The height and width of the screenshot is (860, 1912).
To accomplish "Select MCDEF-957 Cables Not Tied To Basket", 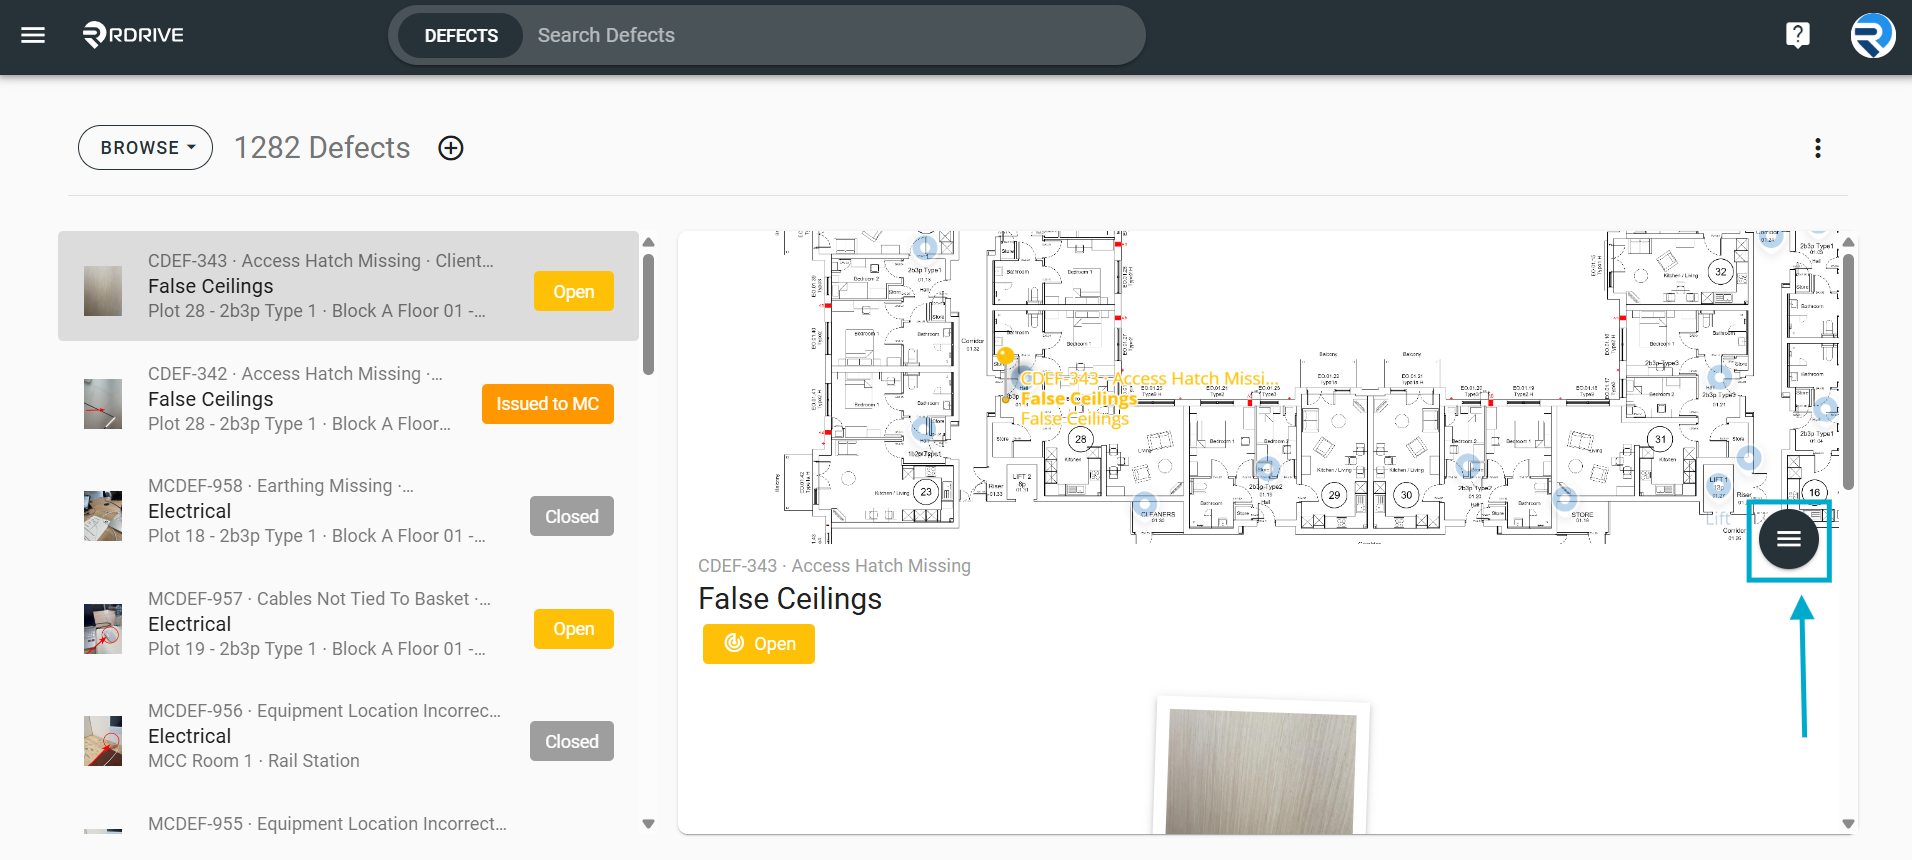I will click(x=348, y=624).
